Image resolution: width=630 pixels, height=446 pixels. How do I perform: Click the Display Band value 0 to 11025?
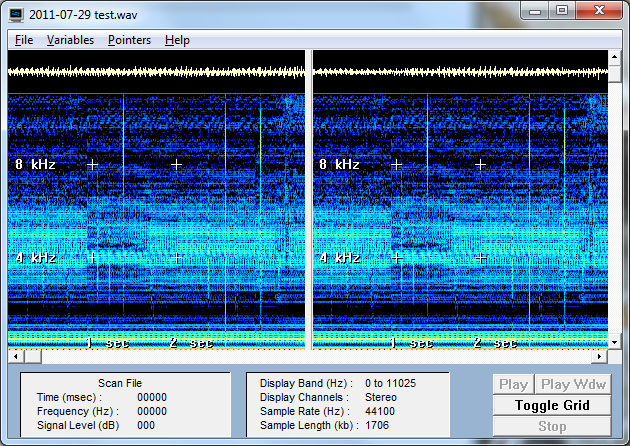tap(390, 383)
